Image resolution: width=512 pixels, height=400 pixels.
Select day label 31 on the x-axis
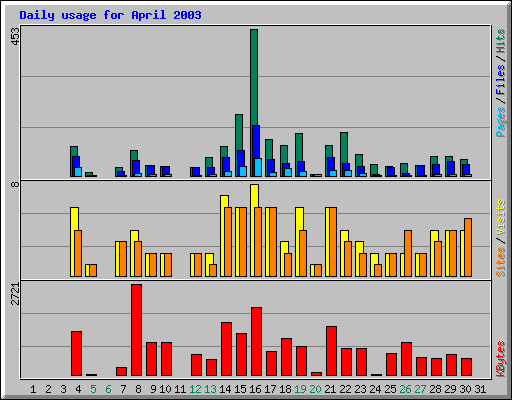click(x=480, y=389)
